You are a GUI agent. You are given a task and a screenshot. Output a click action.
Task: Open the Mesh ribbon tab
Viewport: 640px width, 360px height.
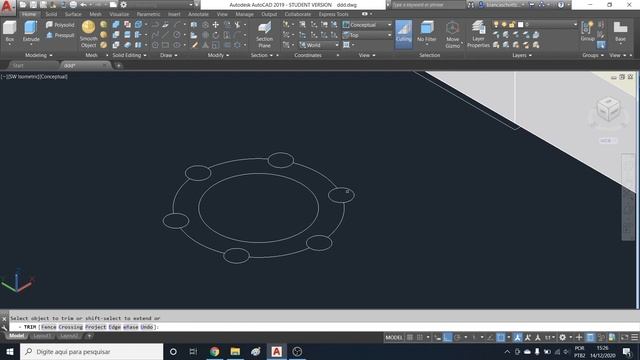(x=96, y=14)
